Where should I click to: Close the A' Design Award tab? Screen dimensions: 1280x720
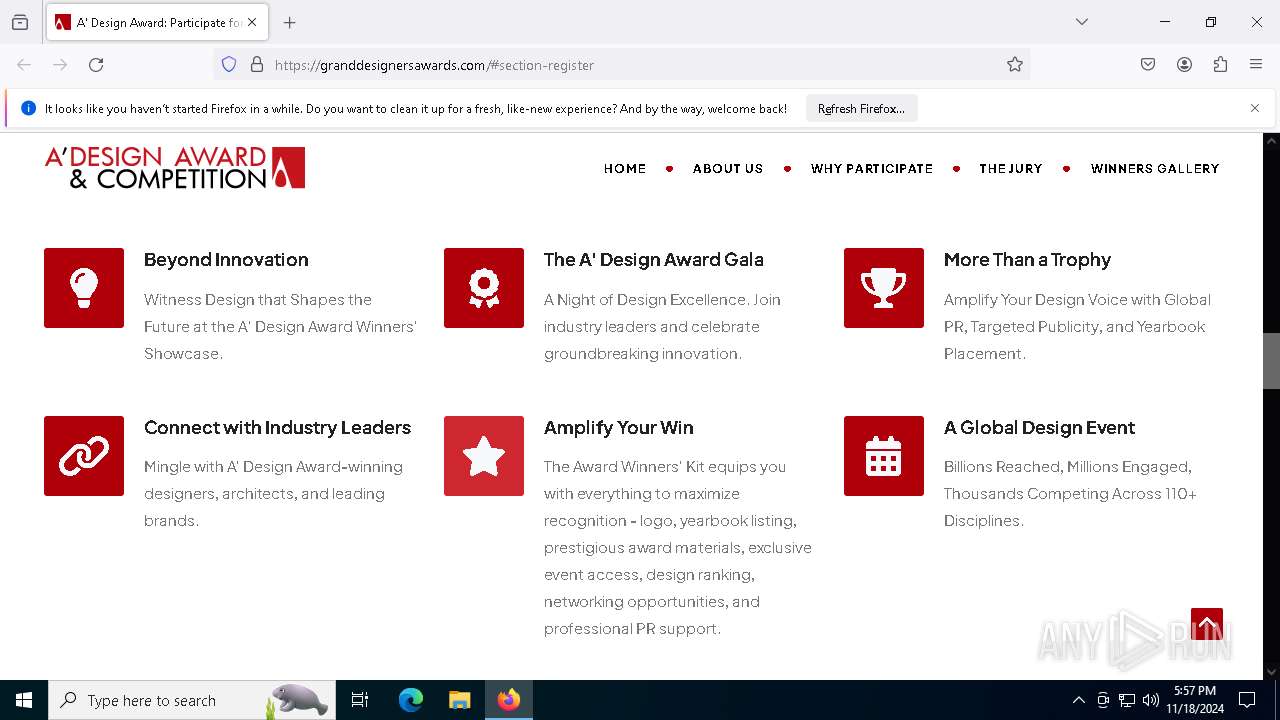tap(252, 22)
